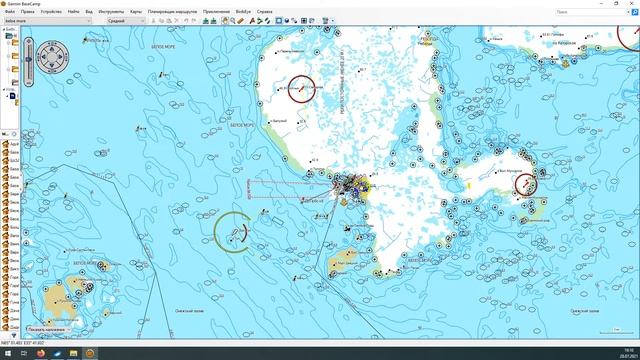Click zoom out at bottom of zoom slider

tap(29, 82)
